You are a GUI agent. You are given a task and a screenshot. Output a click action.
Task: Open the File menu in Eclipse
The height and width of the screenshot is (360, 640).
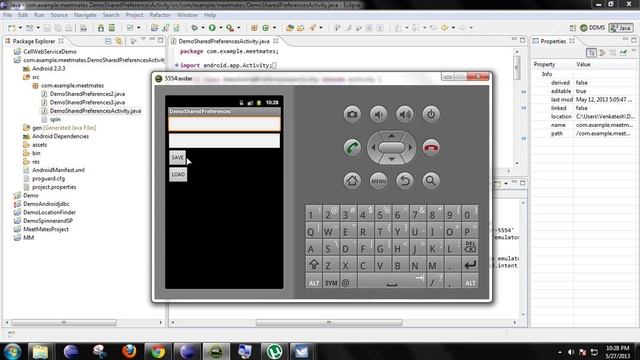pos(7,15)
